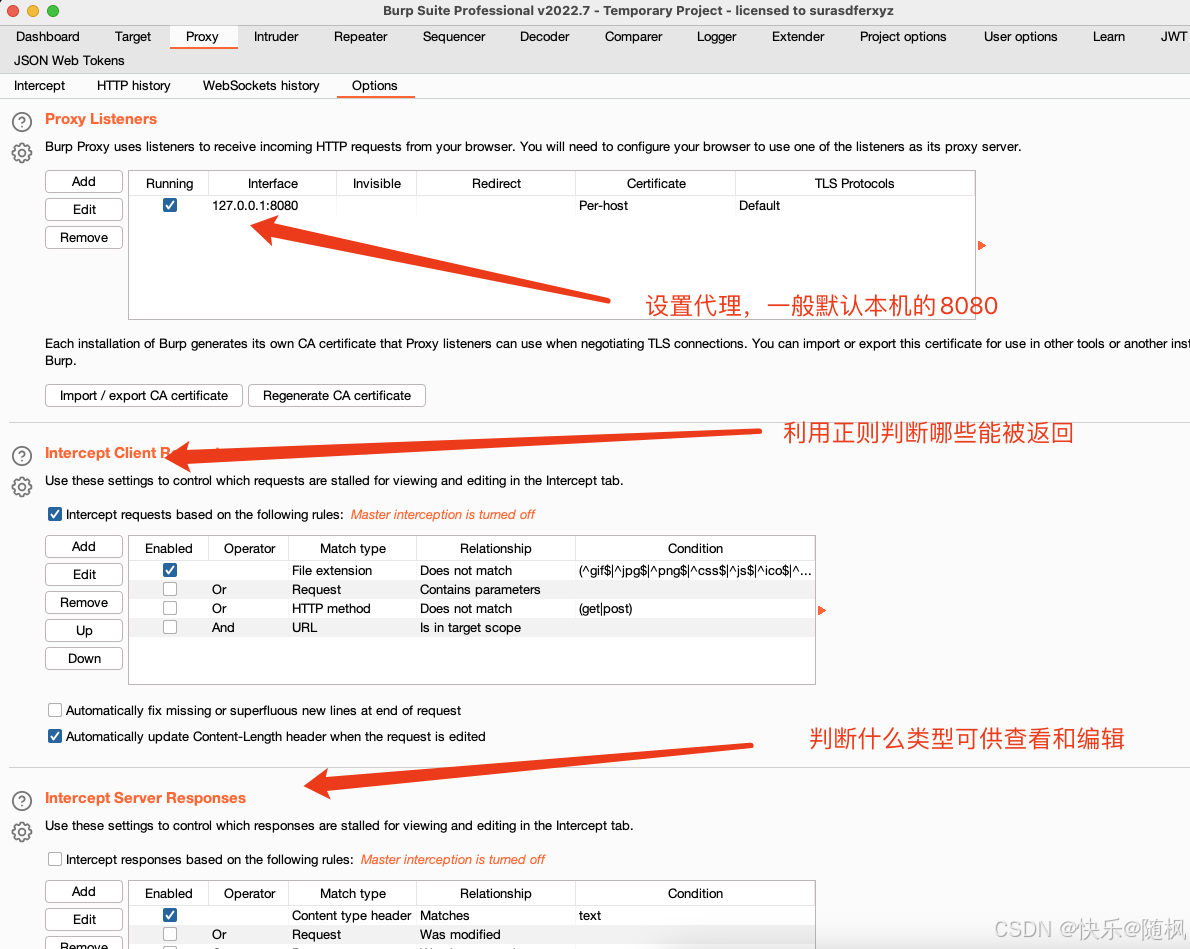1190x949 pixels.
Task: Open the Project options tab
Action: pyautogui.click(x=903, y=36)
